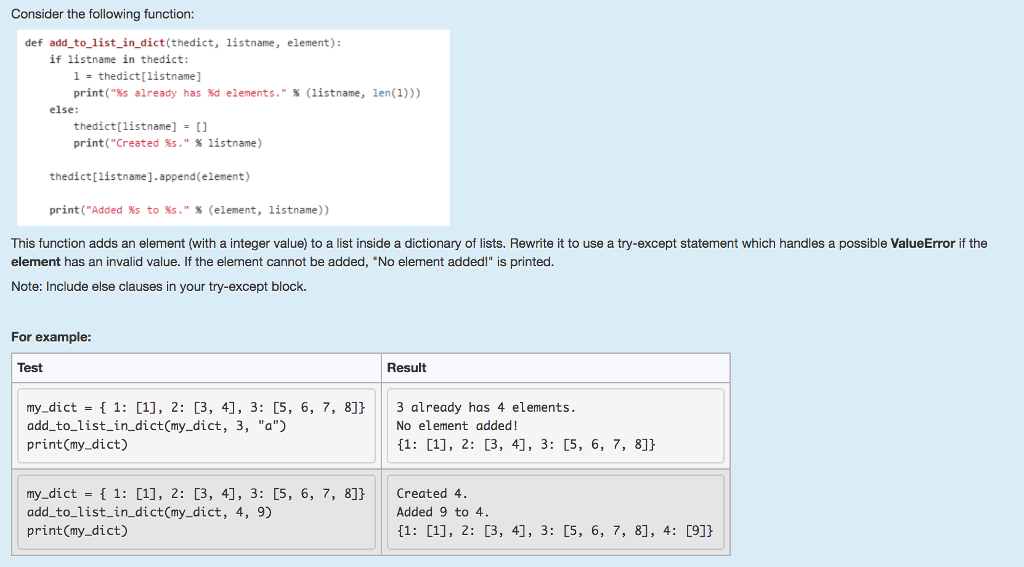Click the 'Result' column header
This screenshot has width=1024, height=567.
point(406,368)
